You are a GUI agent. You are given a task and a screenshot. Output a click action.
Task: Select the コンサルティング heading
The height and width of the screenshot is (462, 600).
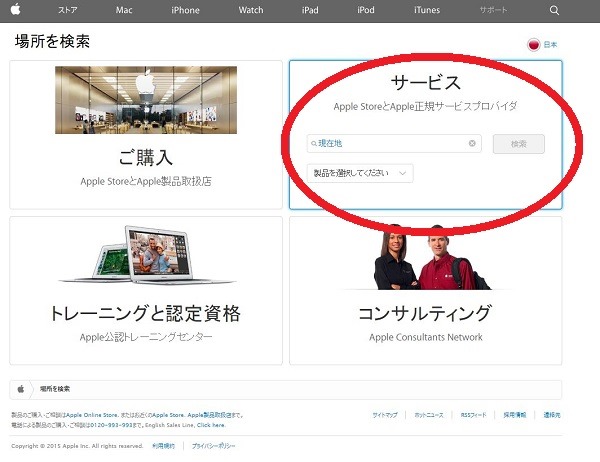coord(425,313)
